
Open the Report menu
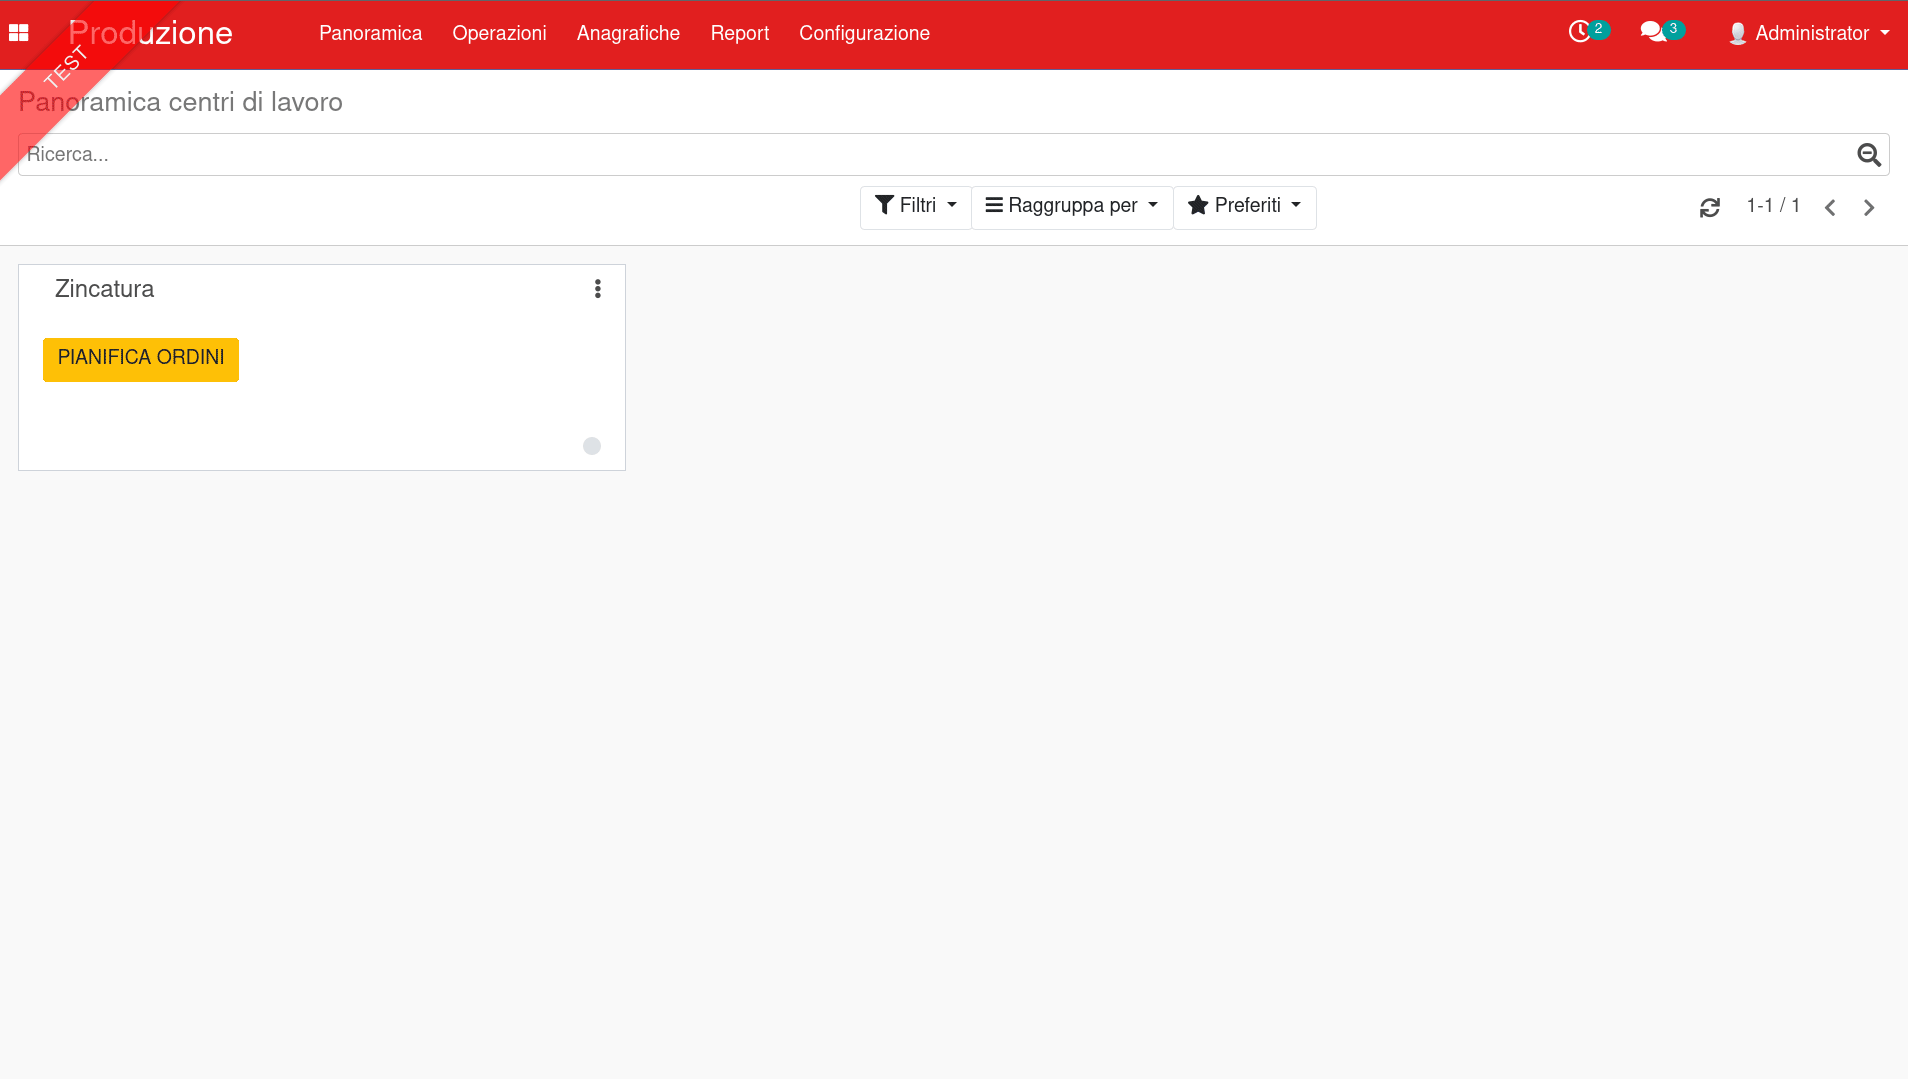click(x=739, y=33)
